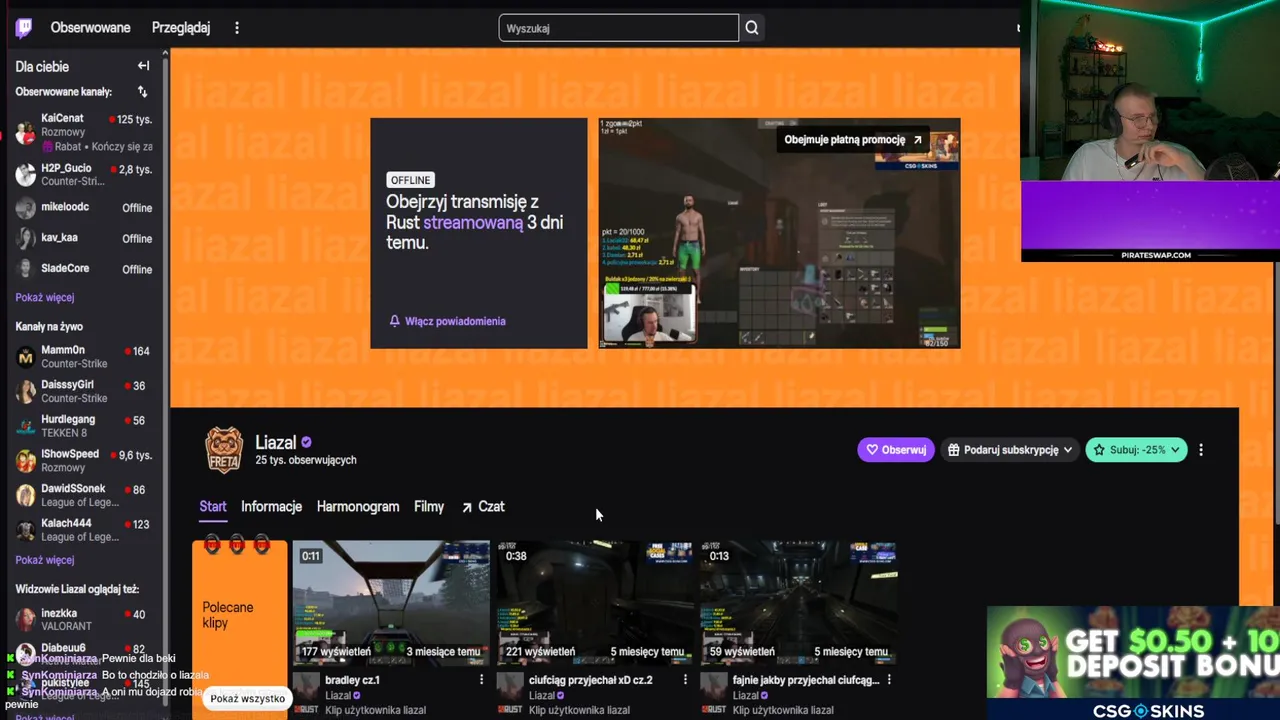Click Hurdlegang TEKKEN 8 game label
Viewport: 1280px width, 720px height.
click(64, 433)
